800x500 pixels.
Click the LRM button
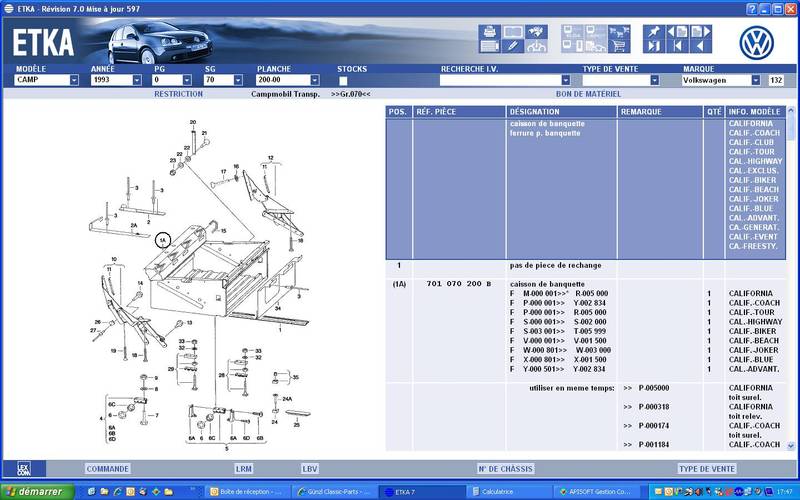coord(243,468)
